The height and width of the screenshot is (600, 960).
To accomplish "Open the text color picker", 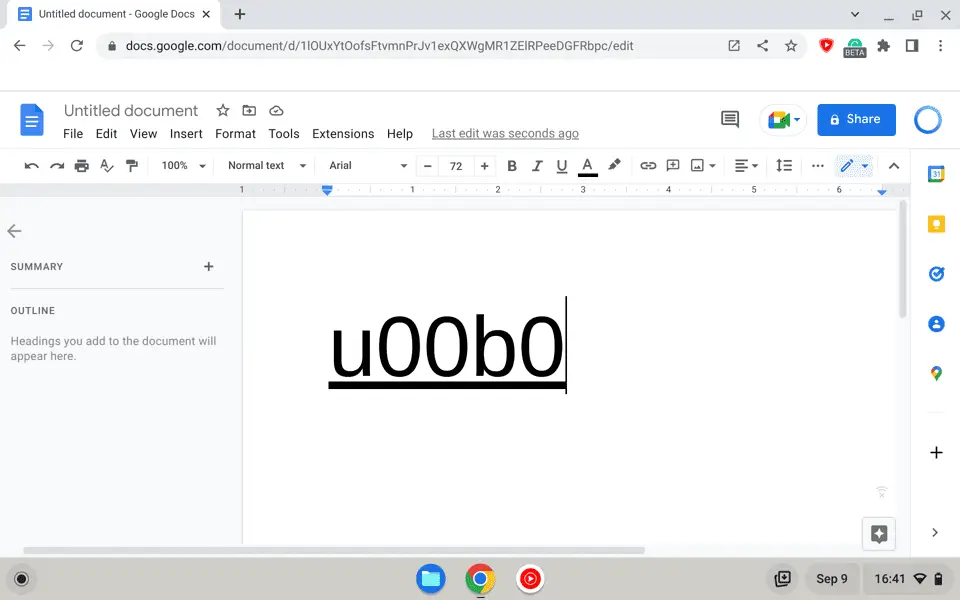I will pos(587,165).
